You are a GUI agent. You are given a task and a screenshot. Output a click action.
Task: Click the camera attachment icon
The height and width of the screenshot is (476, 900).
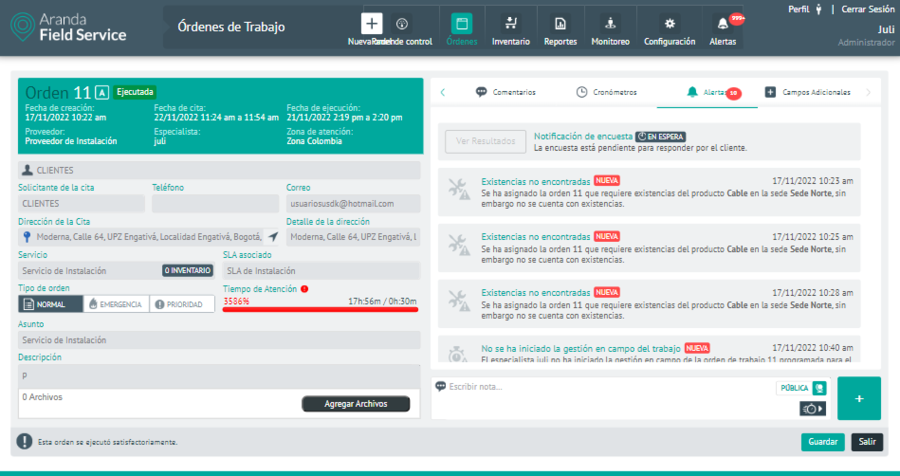point(812,409)
